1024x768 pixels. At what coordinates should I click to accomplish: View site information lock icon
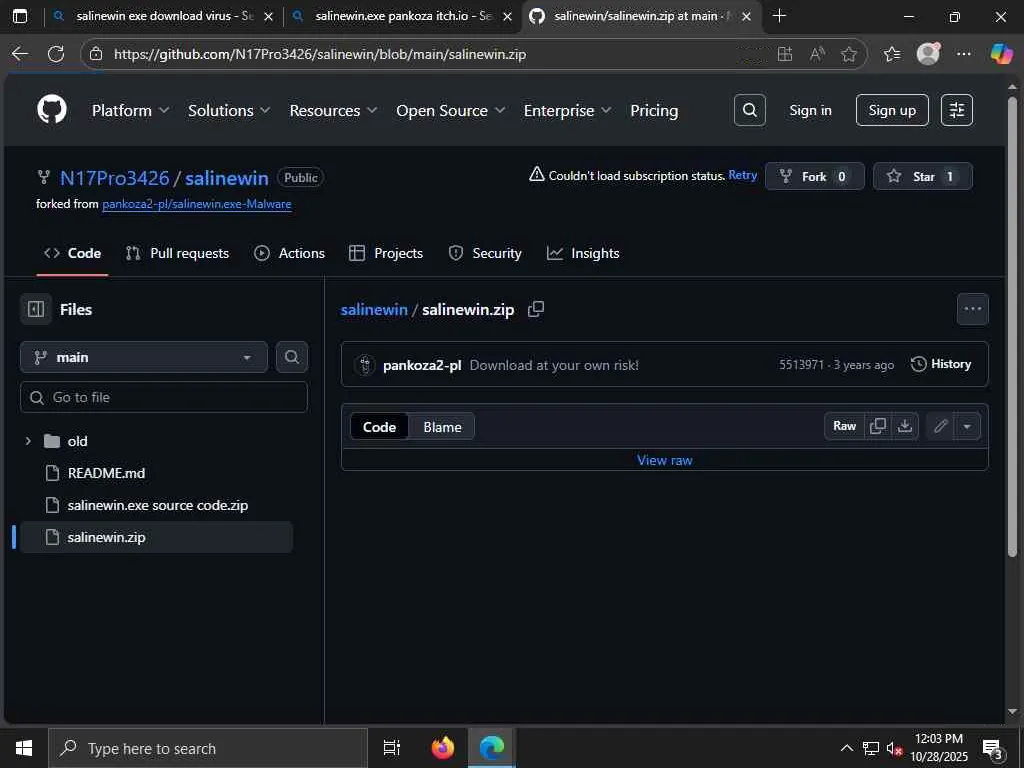coord(96,54)
